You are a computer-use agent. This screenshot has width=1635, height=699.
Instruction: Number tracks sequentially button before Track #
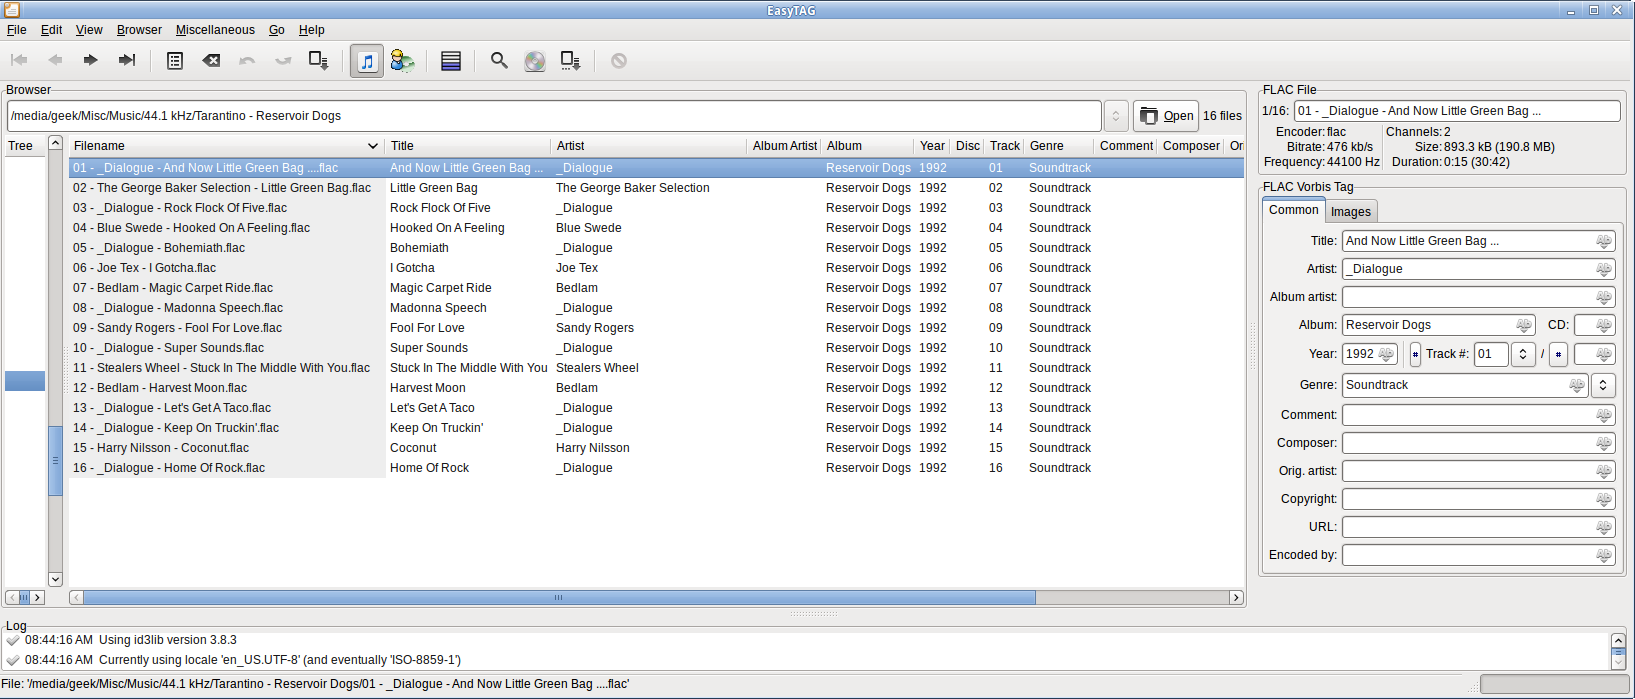(x=1415, y=354)
